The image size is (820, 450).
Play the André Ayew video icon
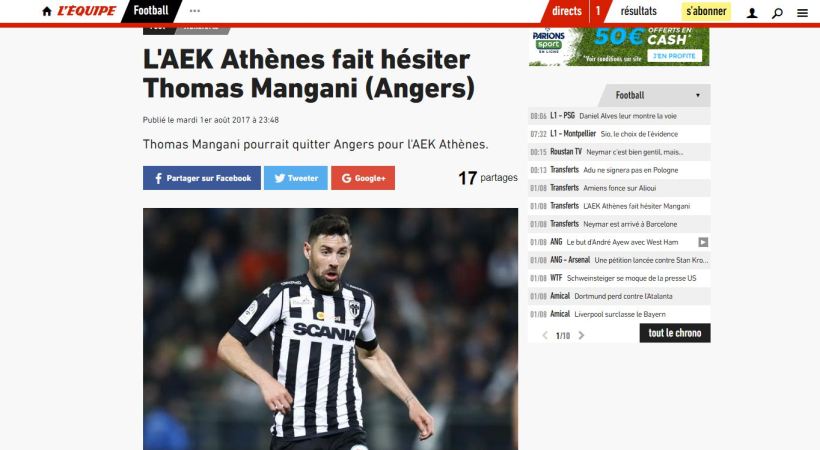(x=703, y=242)
